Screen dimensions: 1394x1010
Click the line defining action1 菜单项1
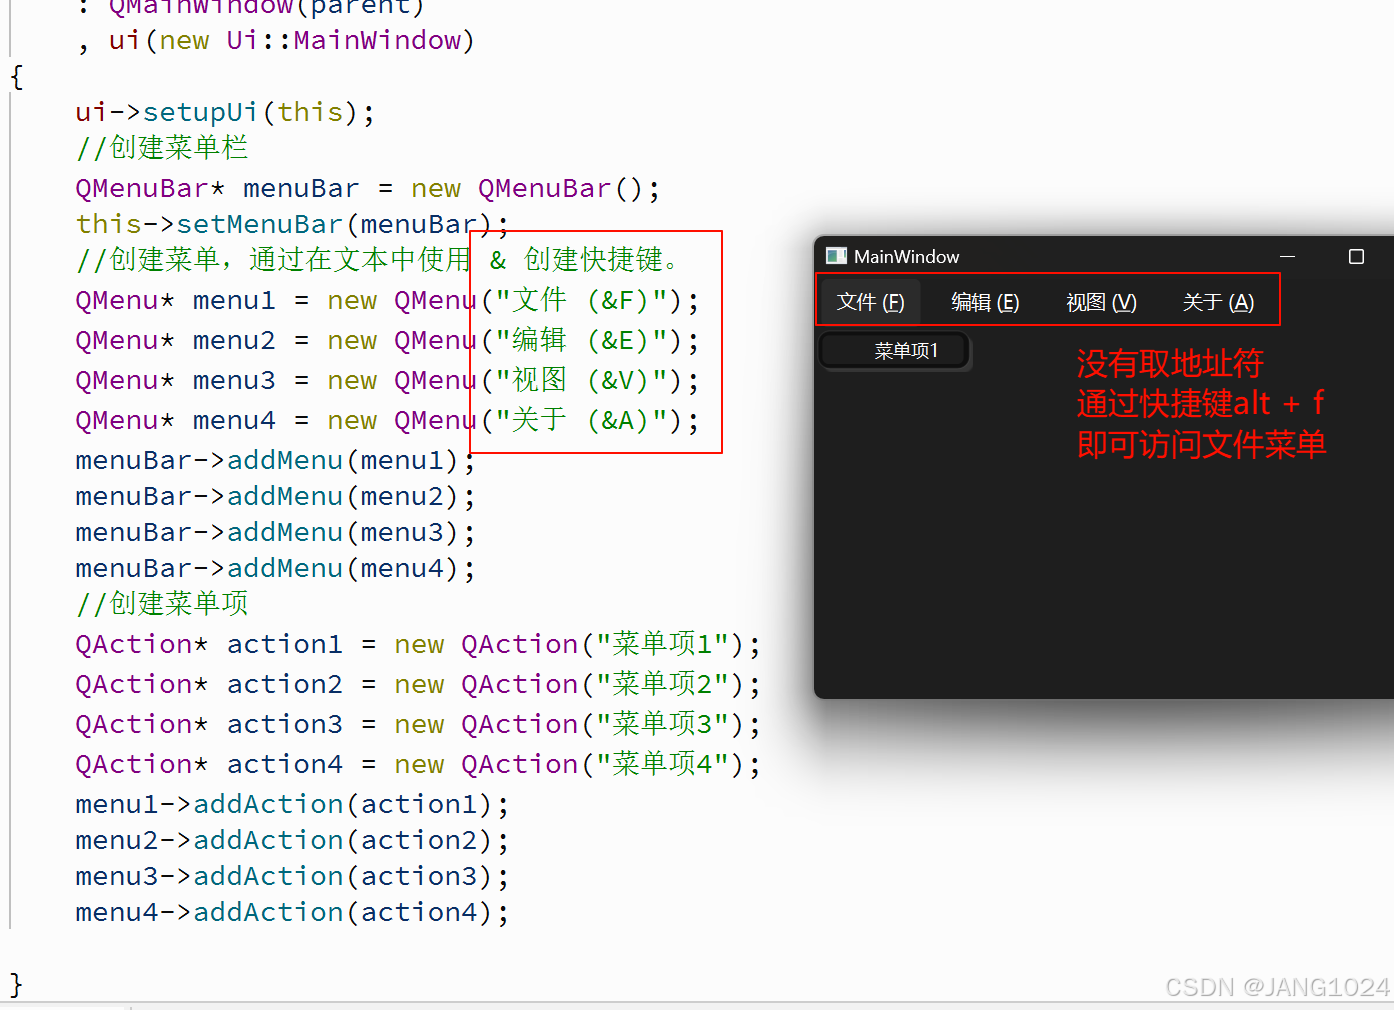[x=418, y=644]
